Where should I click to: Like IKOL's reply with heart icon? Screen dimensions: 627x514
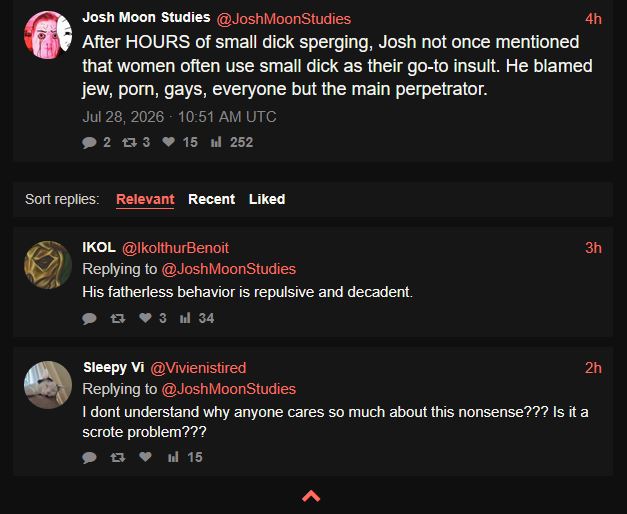pos(145,318)
